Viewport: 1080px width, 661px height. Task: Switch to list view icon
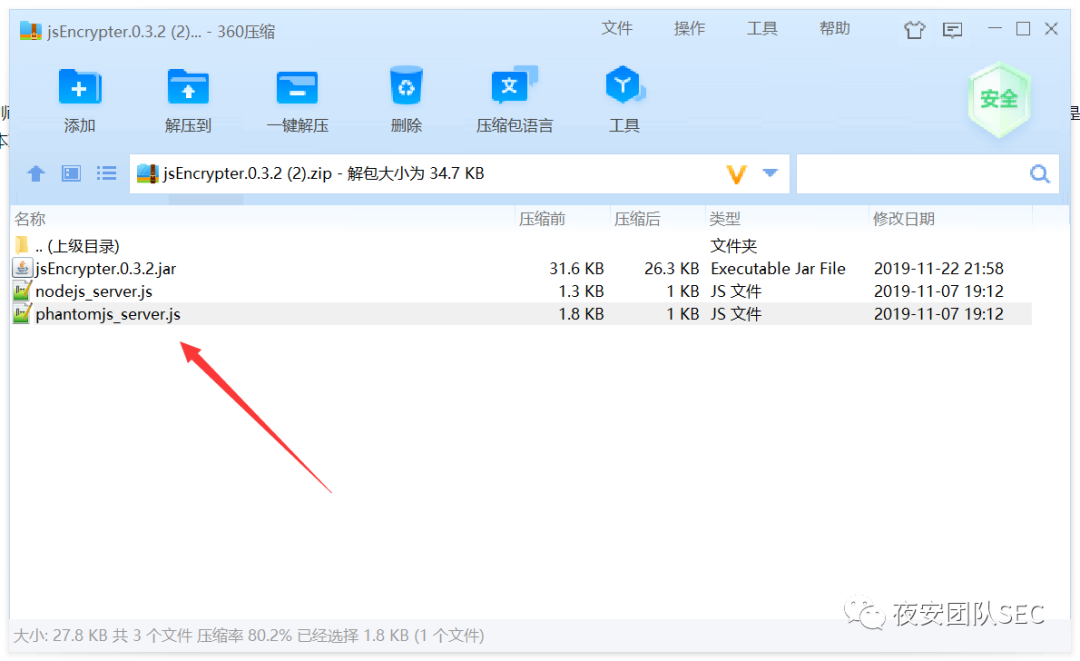pos(106,174)
